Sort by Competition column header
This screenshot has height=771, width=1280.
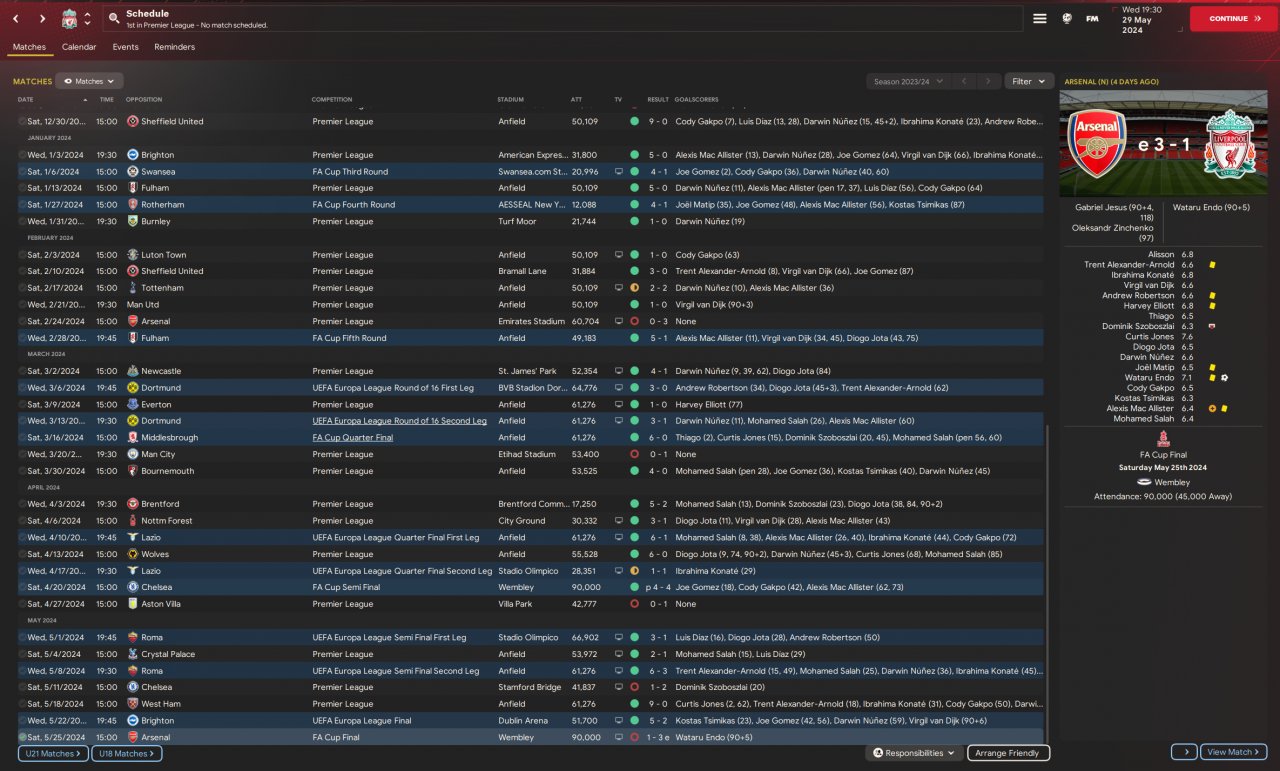tap(332, 100)
